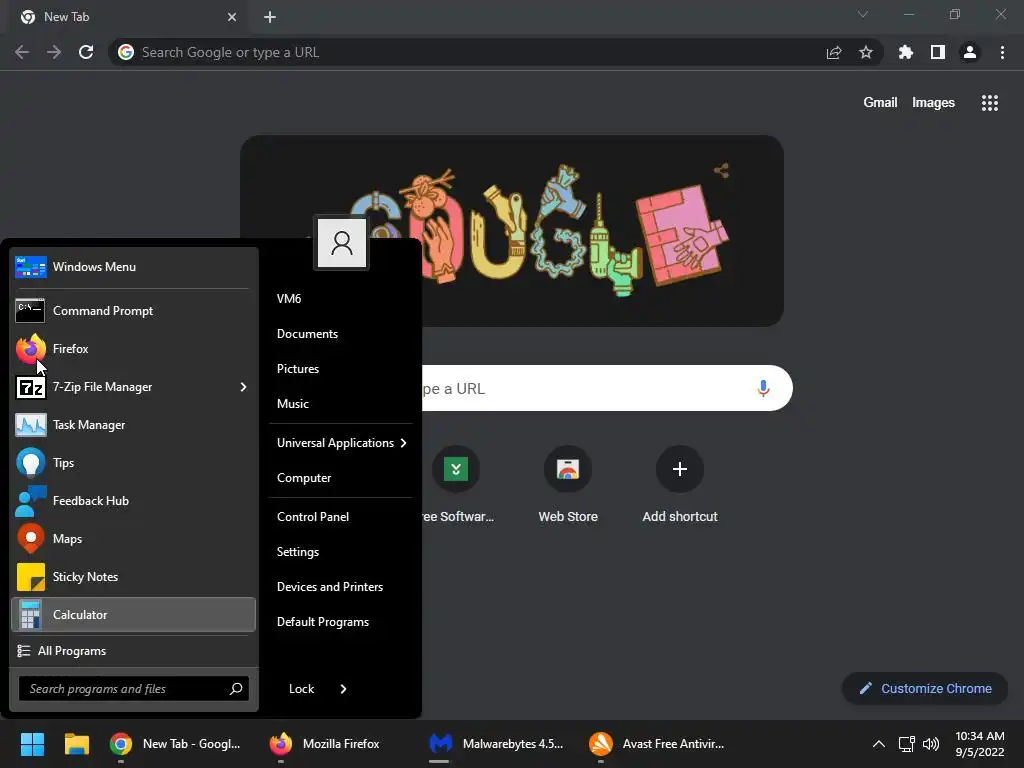Launch Maps app from start menu
Image resolution: width=1024 pixels, height=768 pixels.
(x=133, y=538)
